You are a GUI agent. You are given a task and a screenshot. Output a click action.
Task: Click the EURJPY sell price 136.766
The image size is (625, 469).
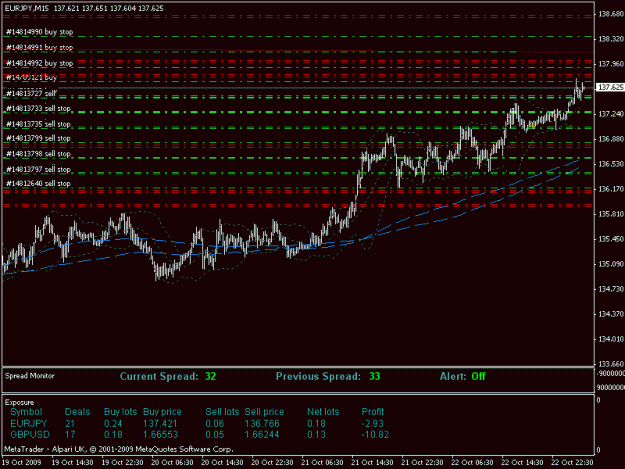pos(262,424)
